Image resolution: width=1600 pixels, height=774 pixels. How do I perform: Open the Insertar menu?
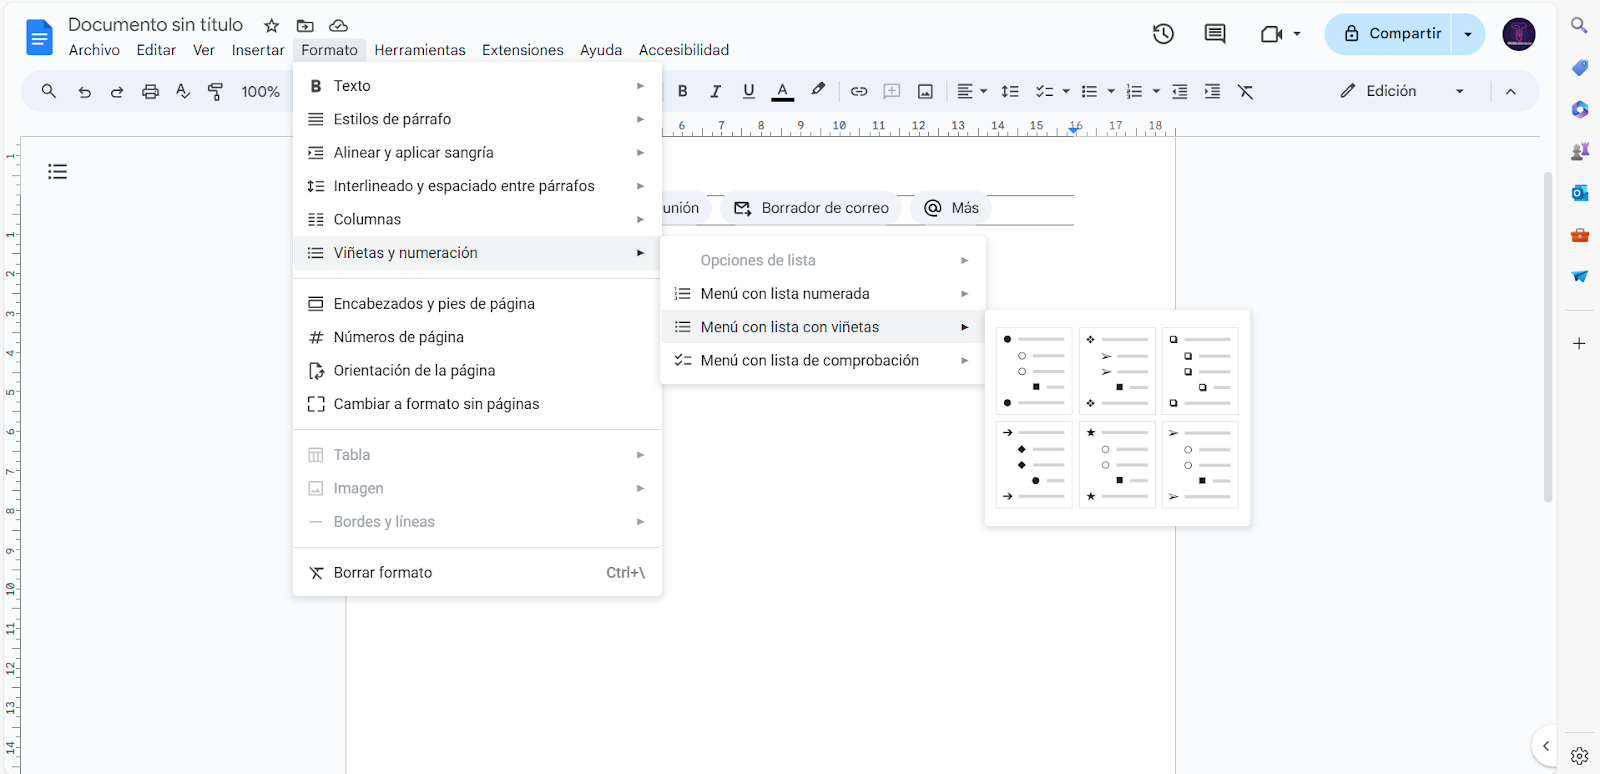point(258,50)
